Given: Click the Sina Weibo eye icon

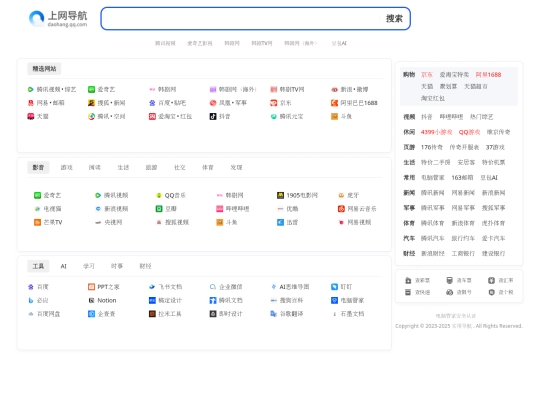Looking at the screenshot, I should (x=334, y=90).
